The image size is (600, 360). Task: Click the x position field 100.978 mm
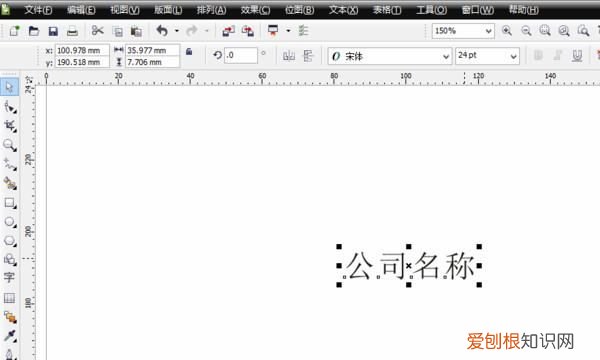[82, 50]
